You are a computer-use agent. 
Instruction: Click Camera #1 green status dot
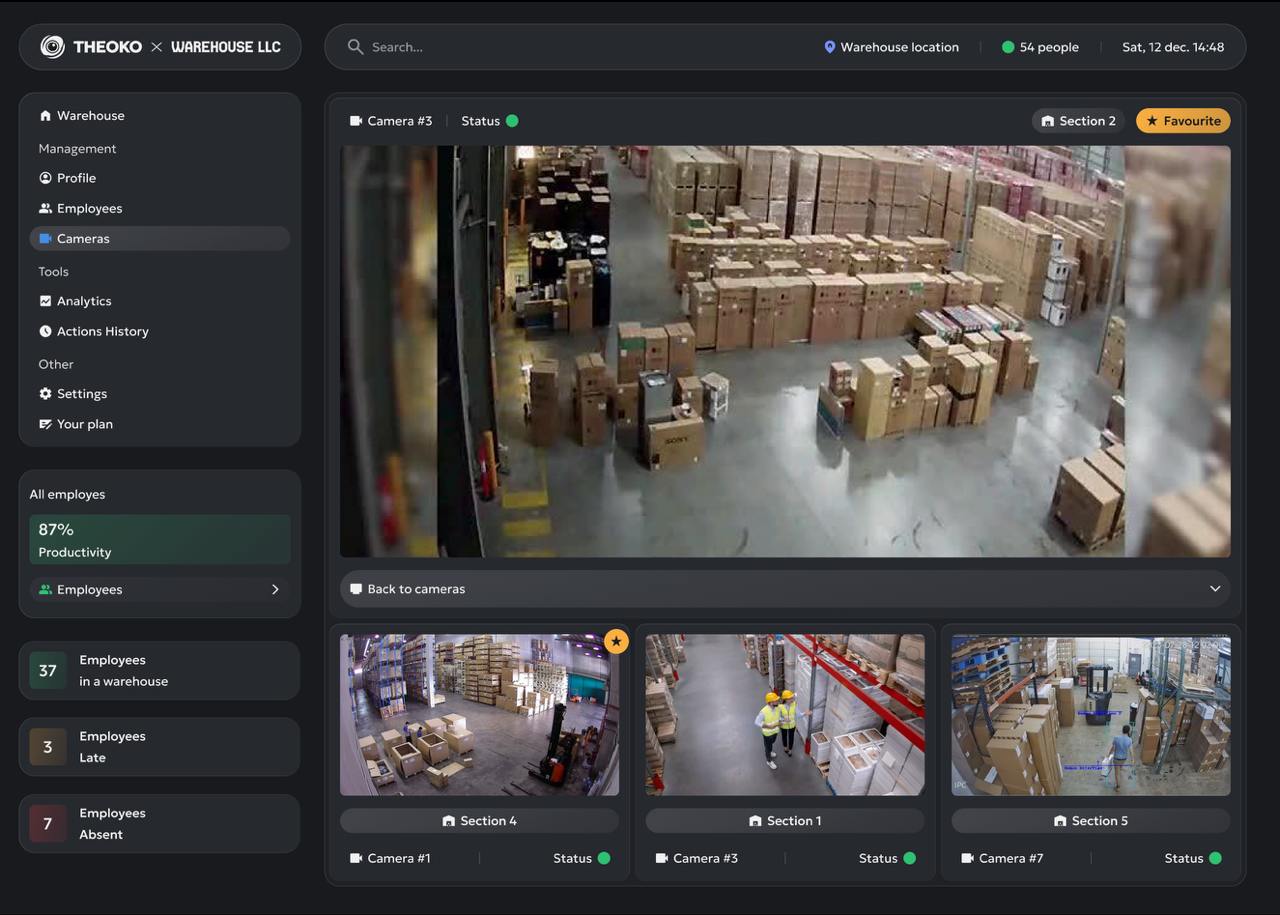click(604, 858)
